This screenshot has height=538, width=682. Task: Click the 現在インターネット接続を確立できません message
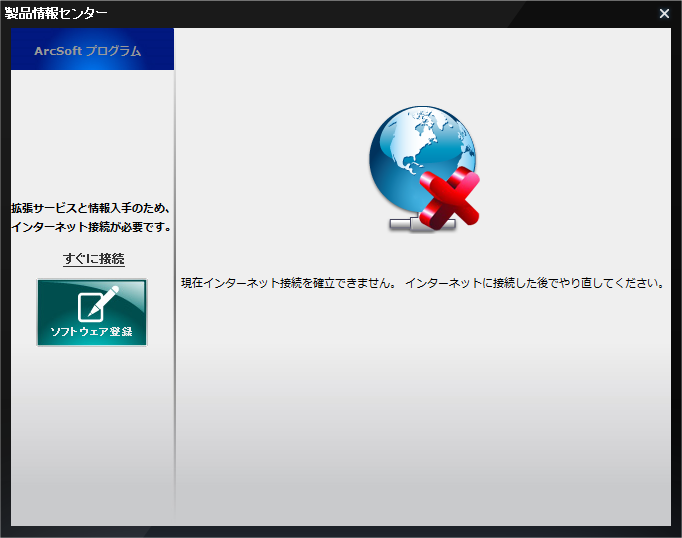click(423, 283)
